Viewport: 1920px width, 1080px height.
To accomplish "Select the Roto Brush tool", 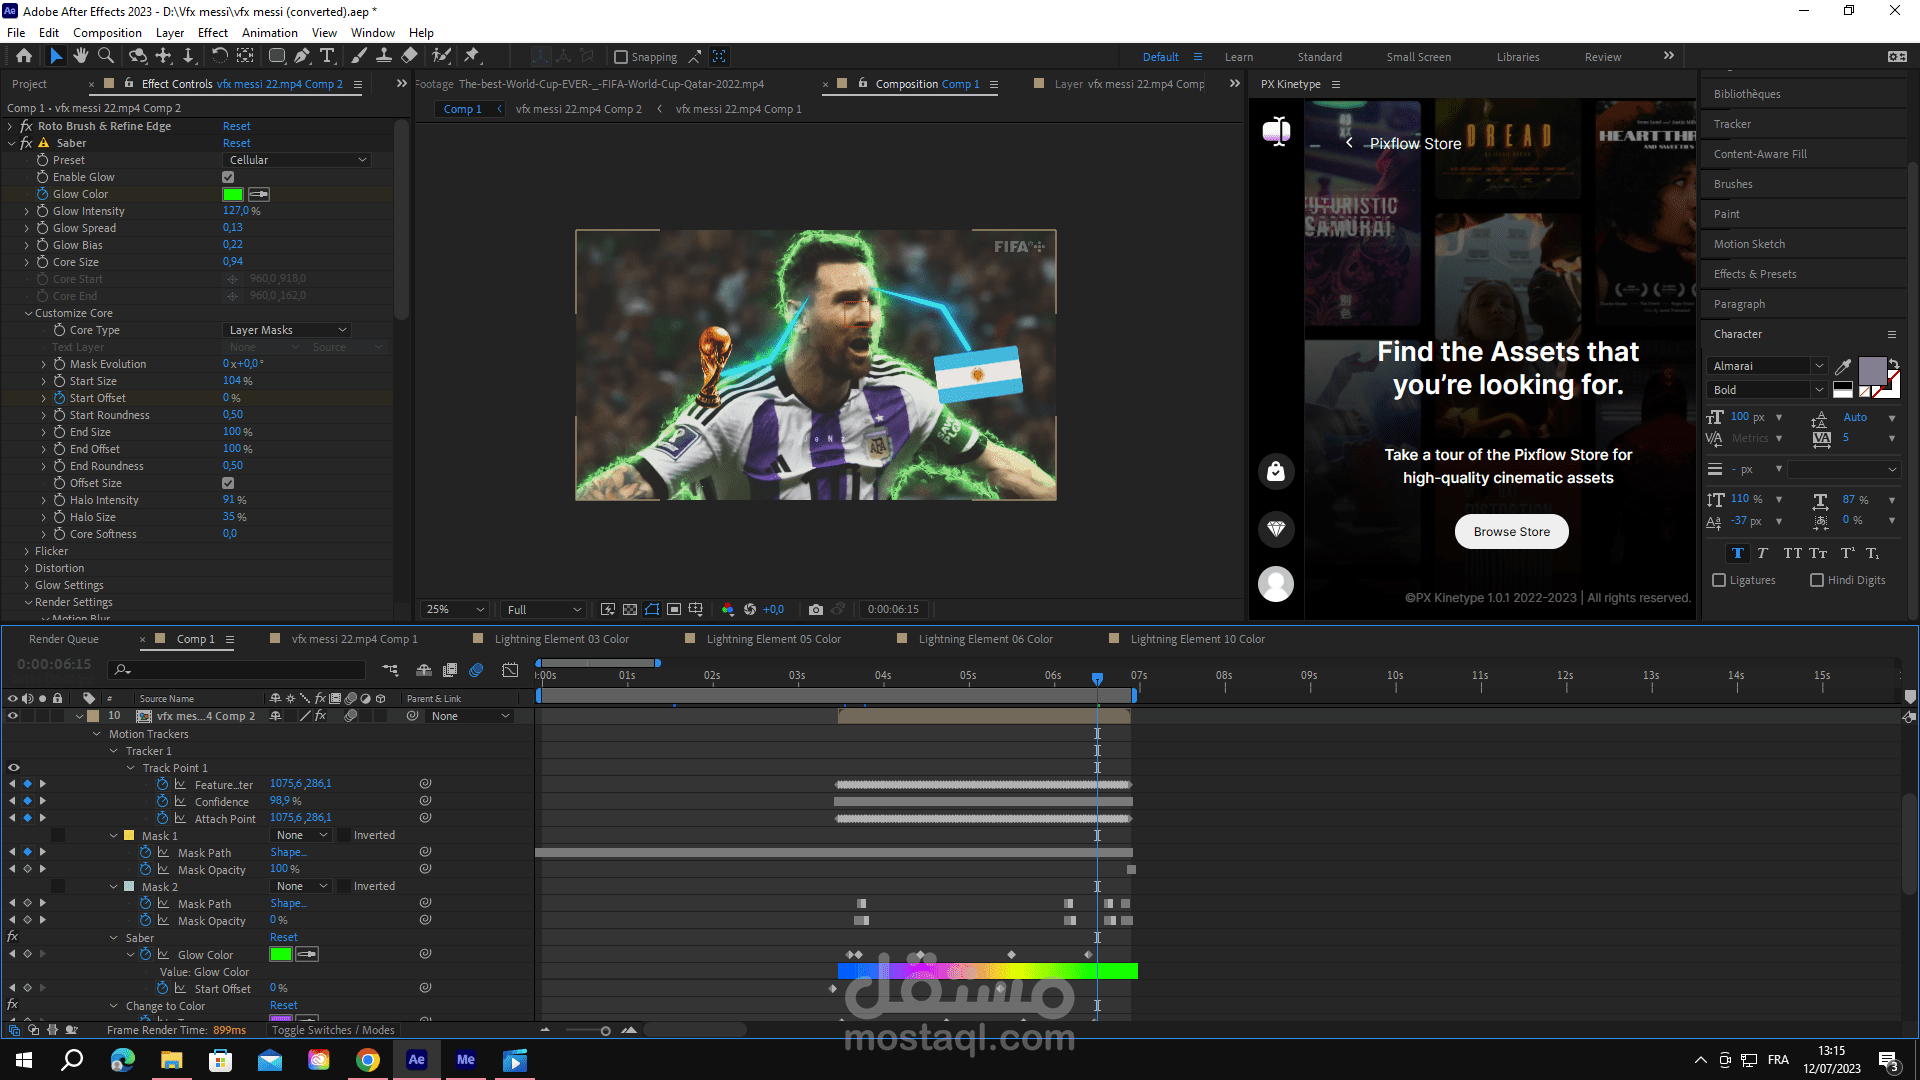I will pyautogui.click(x=441, y=56).
